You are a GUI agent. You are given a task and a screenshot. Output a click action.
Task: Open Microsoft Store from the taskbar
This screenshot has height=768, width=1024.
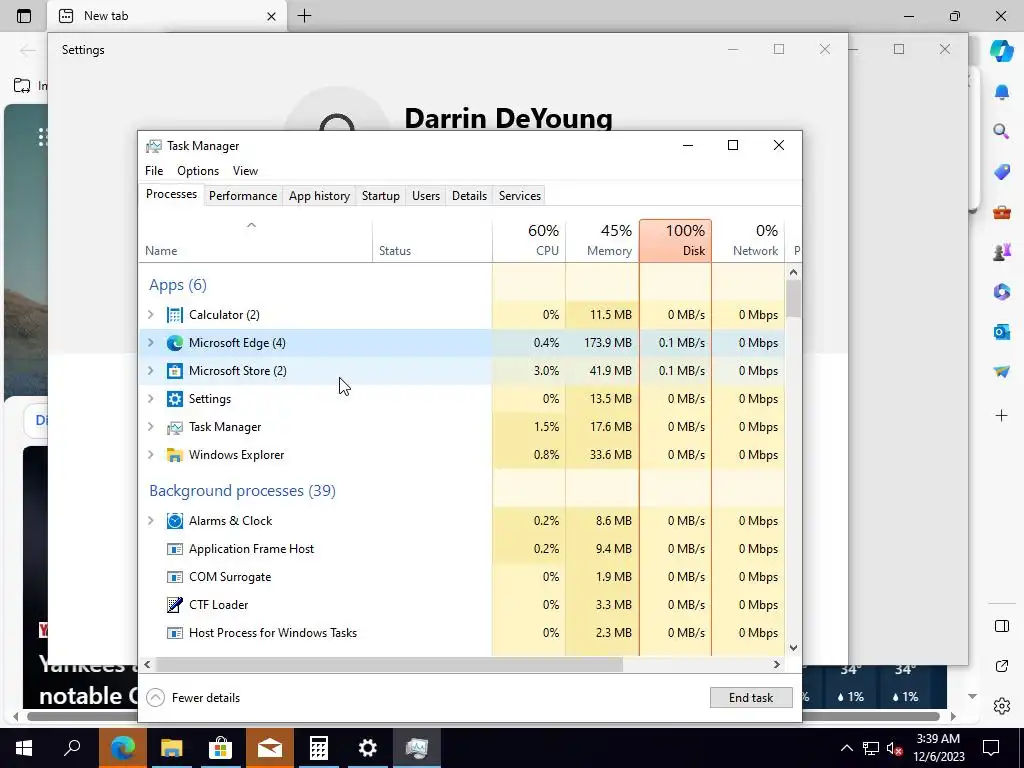click(x=221, y=748)
